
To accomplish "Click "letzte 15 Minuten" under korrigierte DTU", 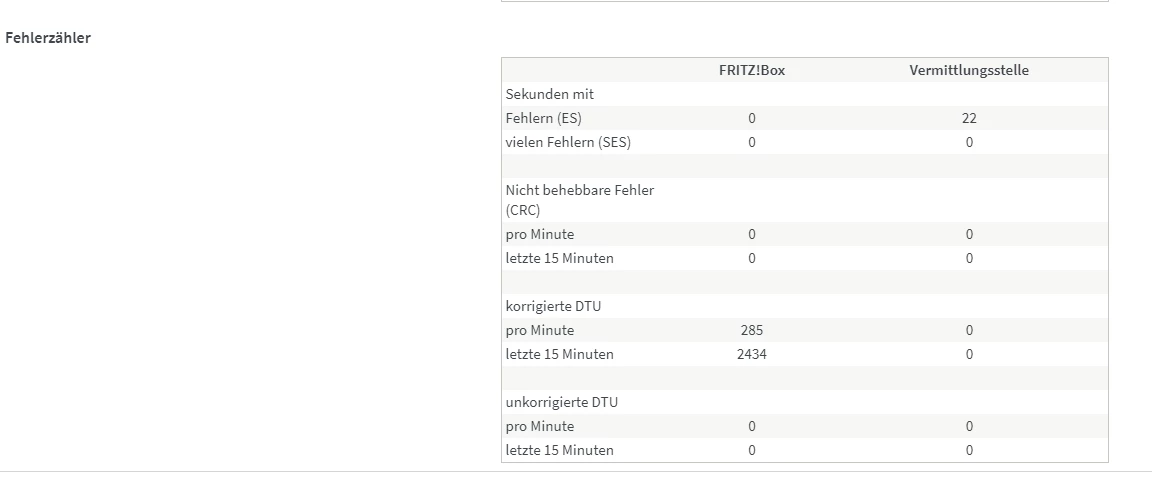I will pos(559,354).
